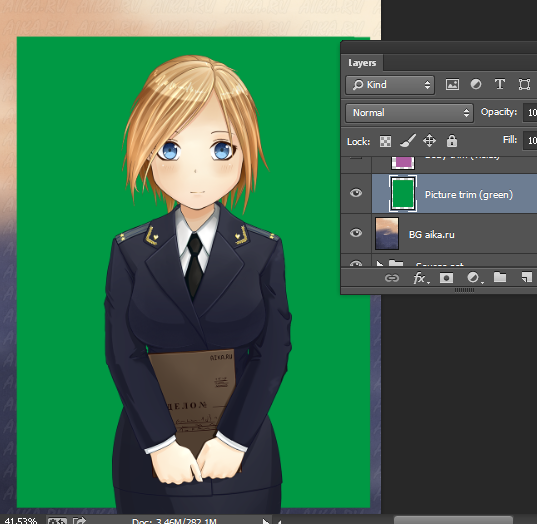Image resolution: width=537 pixels, height=524 pixels.
Task: Click the Picture trim (green) layer name
Action: click(x=469, y=195)
